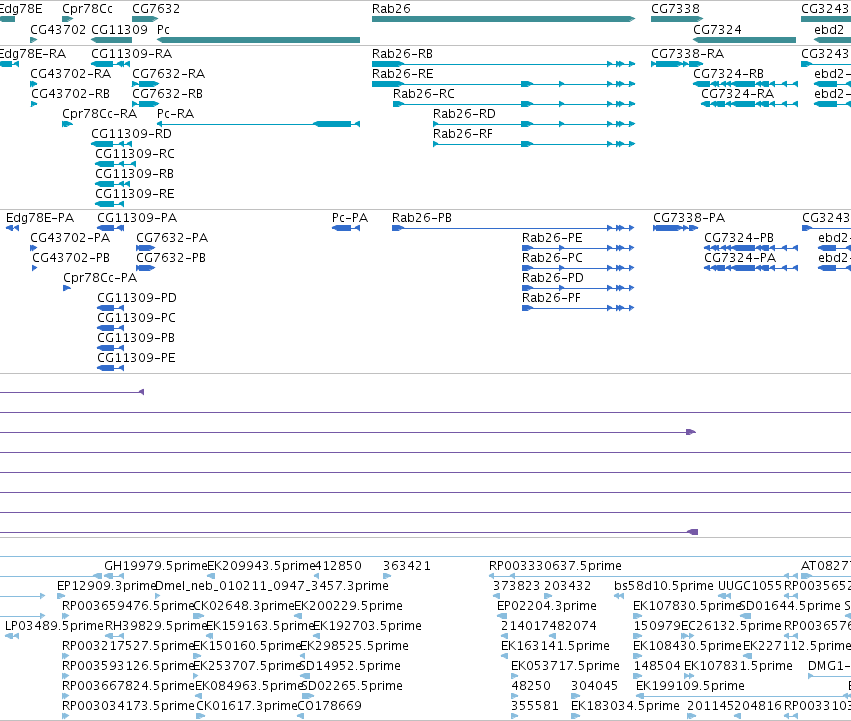Viewport: 851px width, 721px height.
Task: Click the CG11309-PE protein label
Action: click(136, 359)
